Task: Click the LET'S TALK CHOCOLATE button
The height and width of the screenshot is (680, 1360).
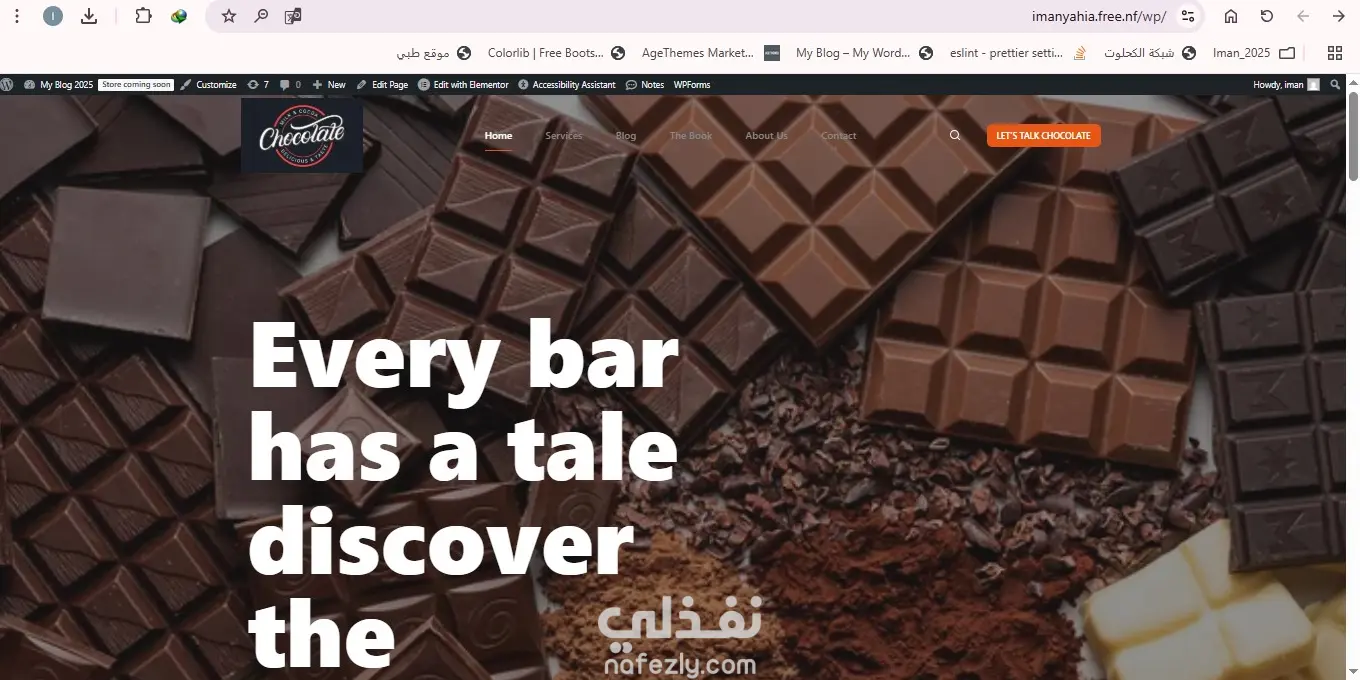Action: coord(1043,135)
